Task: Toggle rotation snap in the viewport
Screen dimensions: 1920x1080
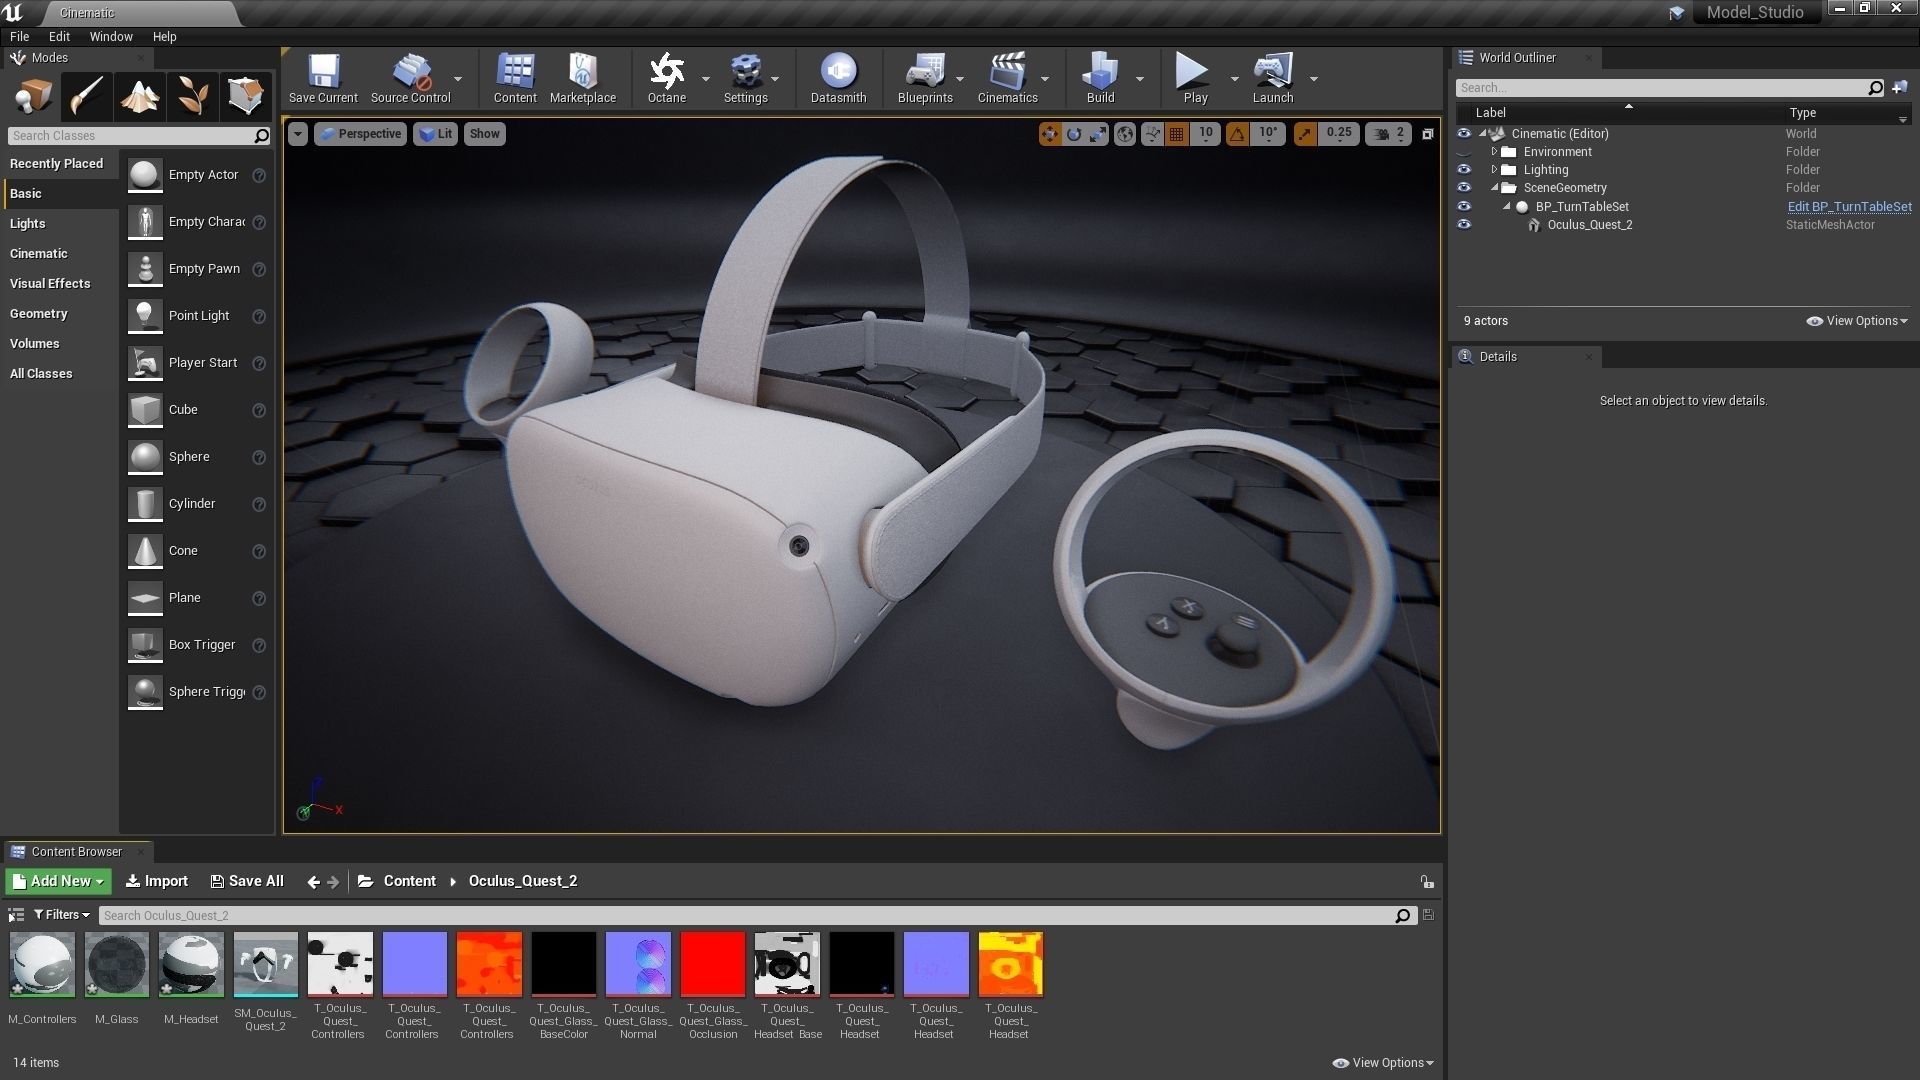Action: 1237,134
